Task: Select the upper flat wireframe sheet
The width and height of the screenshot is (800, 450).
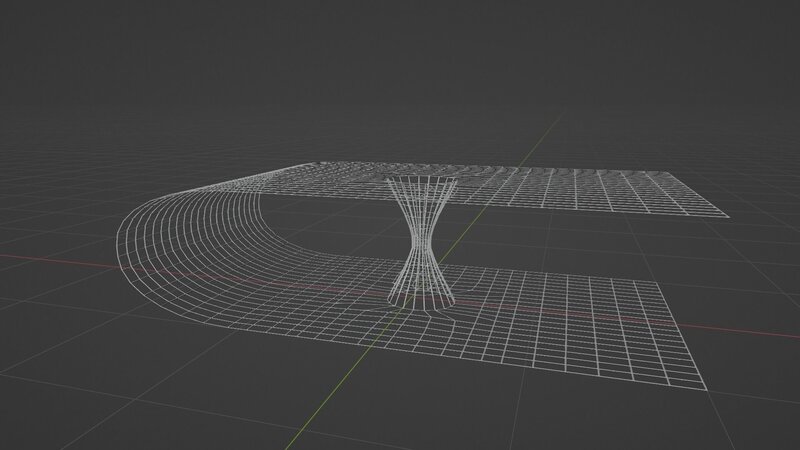Action: (x=560, y=190)
